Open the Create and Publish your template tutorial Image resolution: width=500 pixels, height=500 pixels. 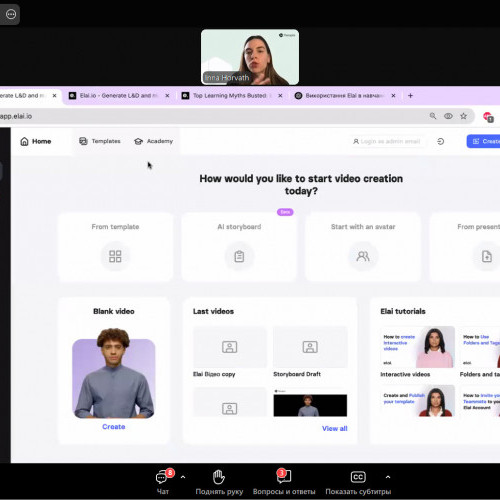click(417, 401)
